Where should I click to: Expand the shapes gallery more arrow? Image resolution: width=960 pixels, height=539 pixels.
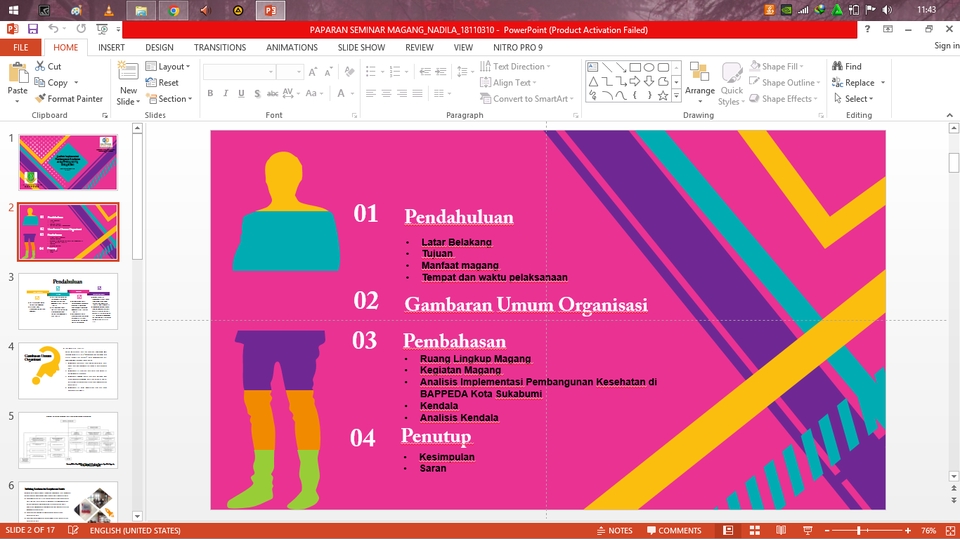tap(677, 96)
